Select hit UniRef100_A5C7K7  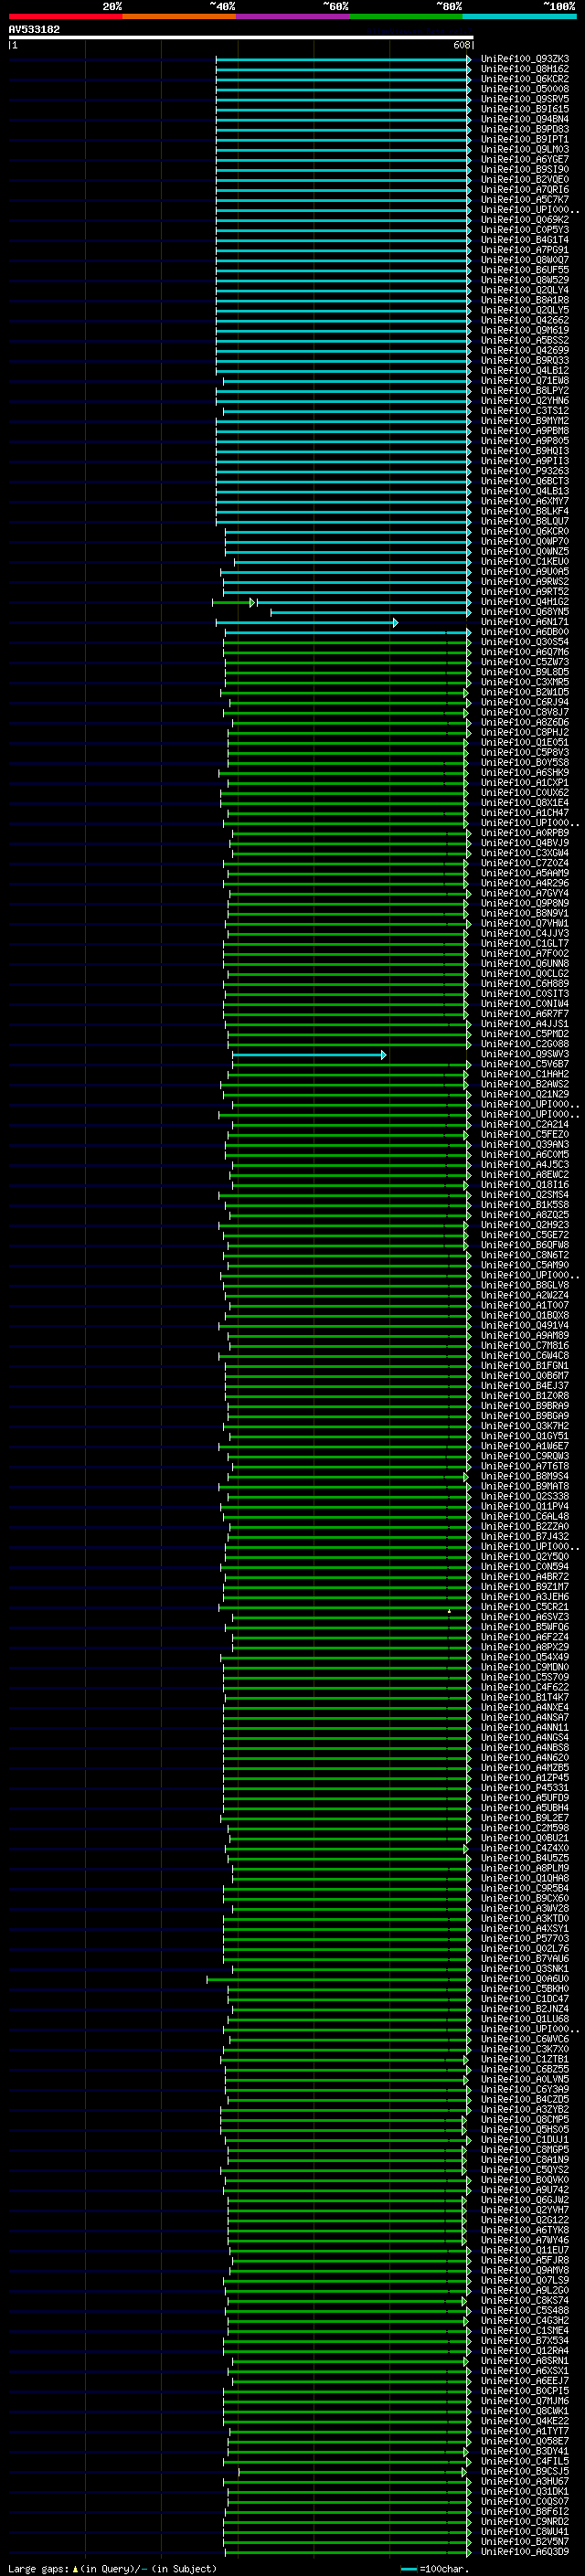coord(524,200)
